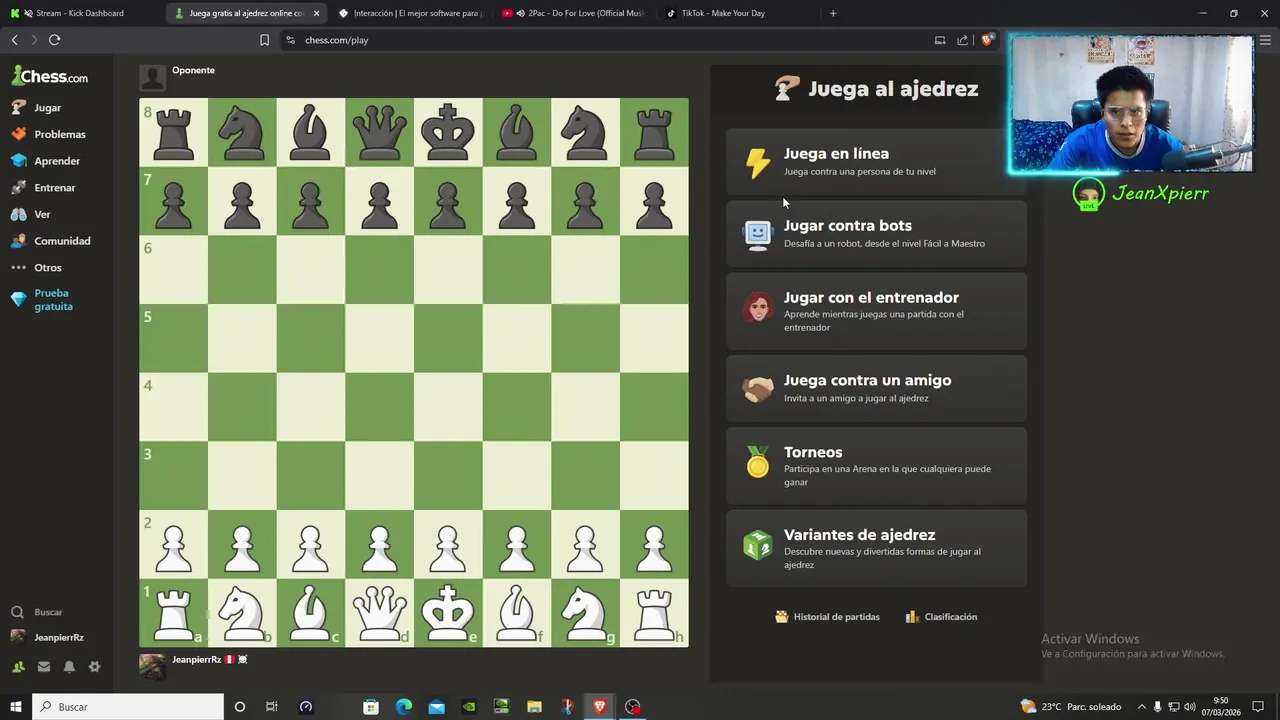The height and width of the screenshot is (720, 1280).
Task: Open Cortana circle in taskbar
Action: 240,707
